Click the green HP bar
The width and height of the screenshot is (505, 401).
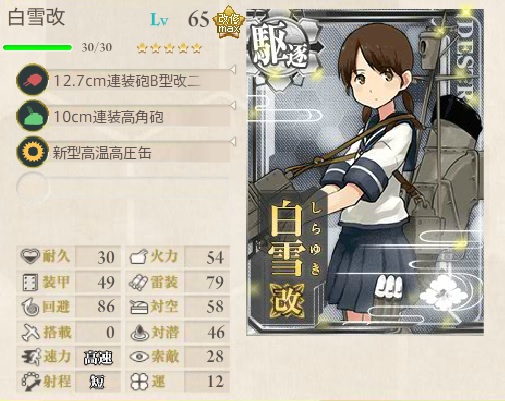click(x=37, y=47)
